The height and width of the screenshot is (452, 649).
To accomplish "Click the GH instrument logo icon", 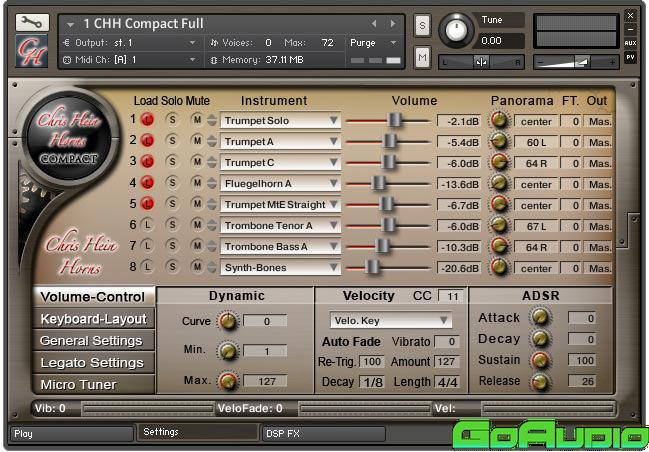I will tap(32, 51).
